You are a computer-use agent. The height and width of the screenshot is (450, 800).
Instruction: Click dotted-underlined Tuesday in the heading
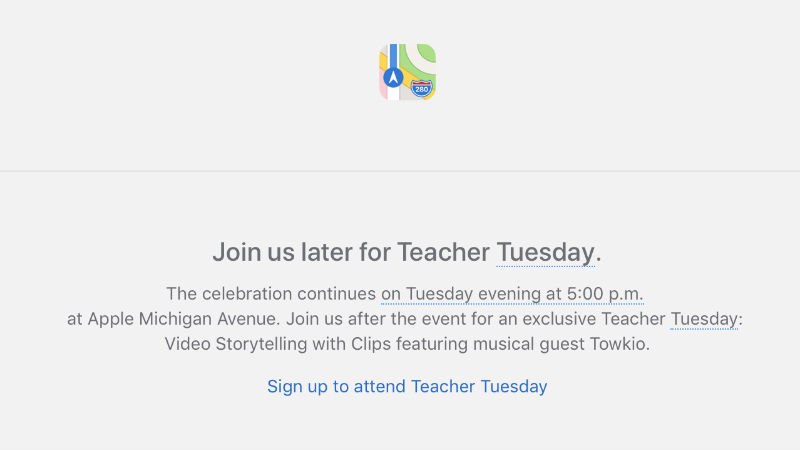545,252
